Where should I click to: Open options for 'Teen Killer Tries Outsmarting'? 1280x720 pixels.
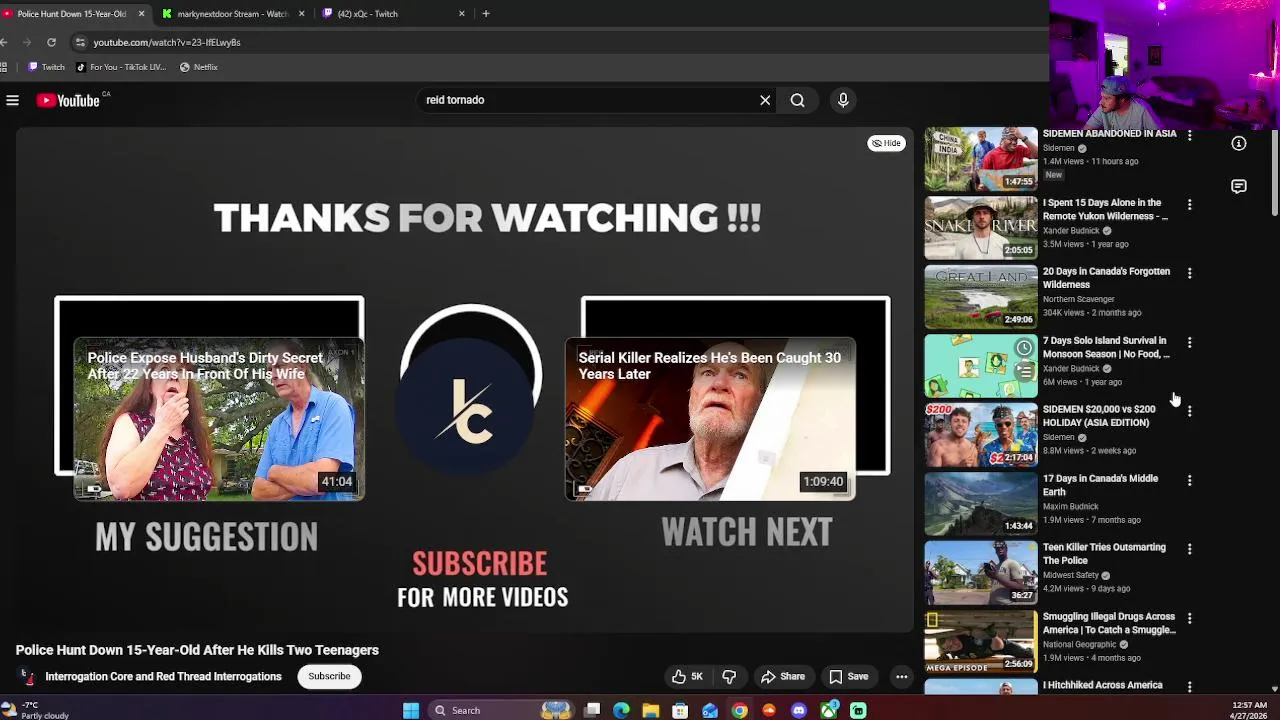(x=1189, y=549)
